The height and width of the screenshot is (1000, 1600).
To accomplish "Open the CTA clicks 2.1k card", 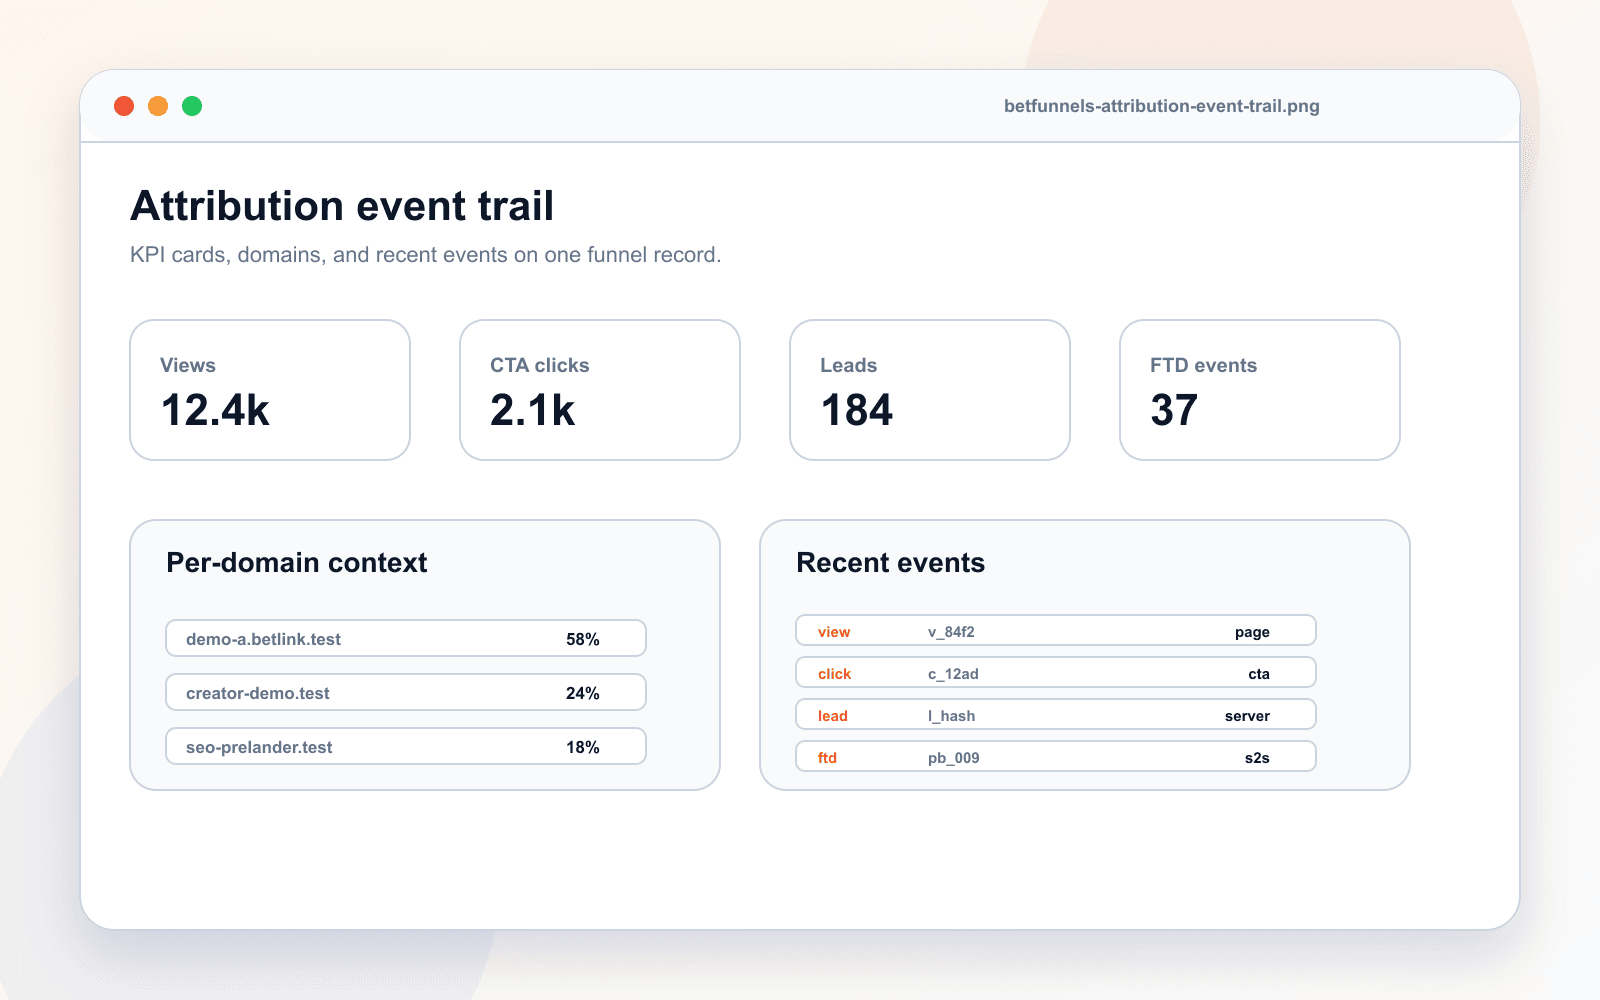I will click(x=600, y=390).
